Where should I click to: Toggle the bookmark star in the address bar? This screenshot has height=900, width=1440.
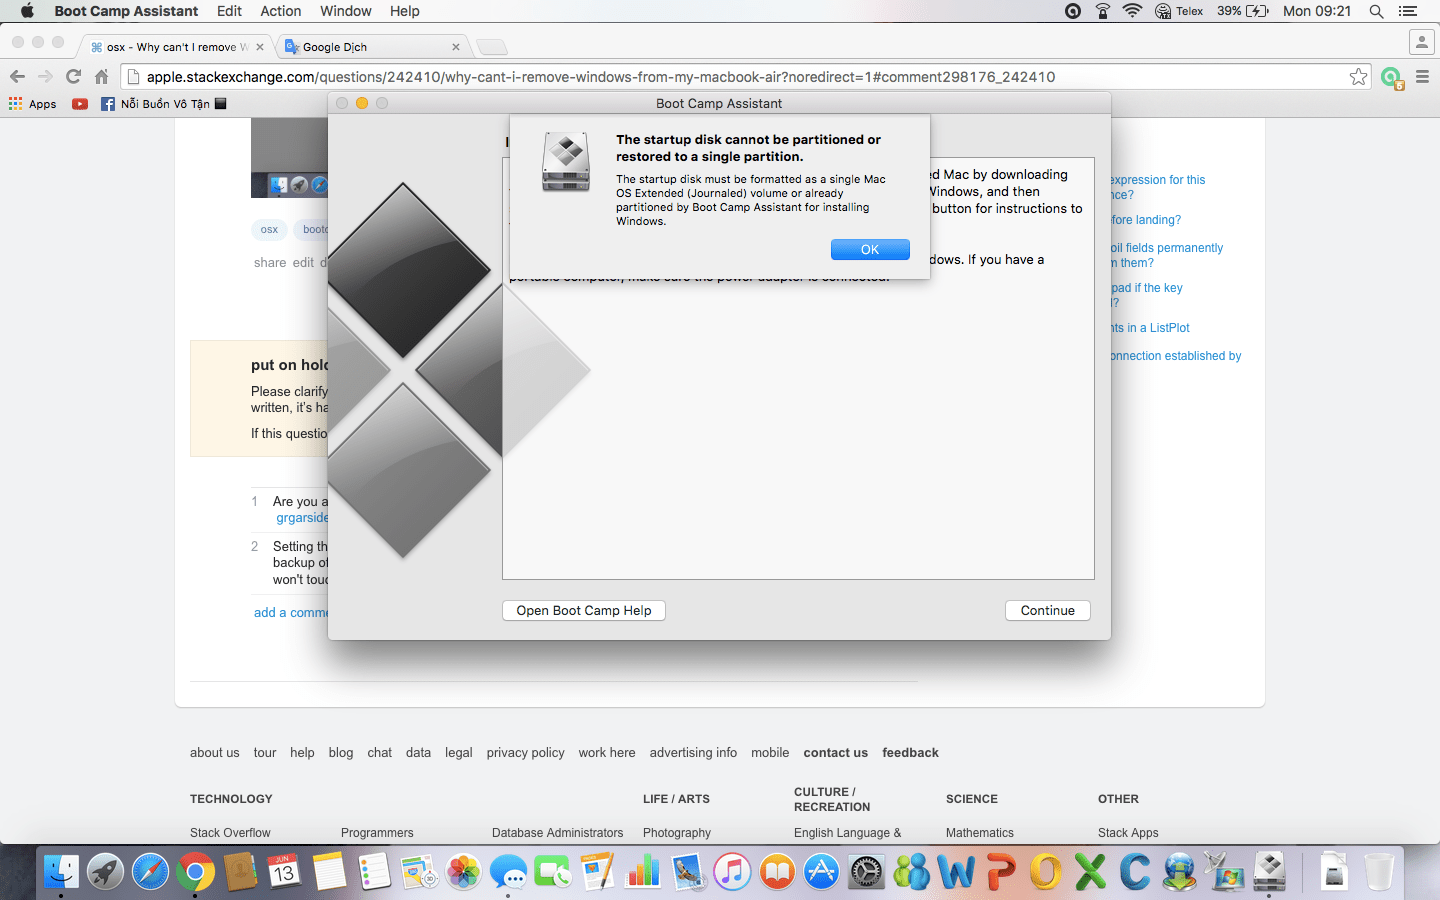1359,76
